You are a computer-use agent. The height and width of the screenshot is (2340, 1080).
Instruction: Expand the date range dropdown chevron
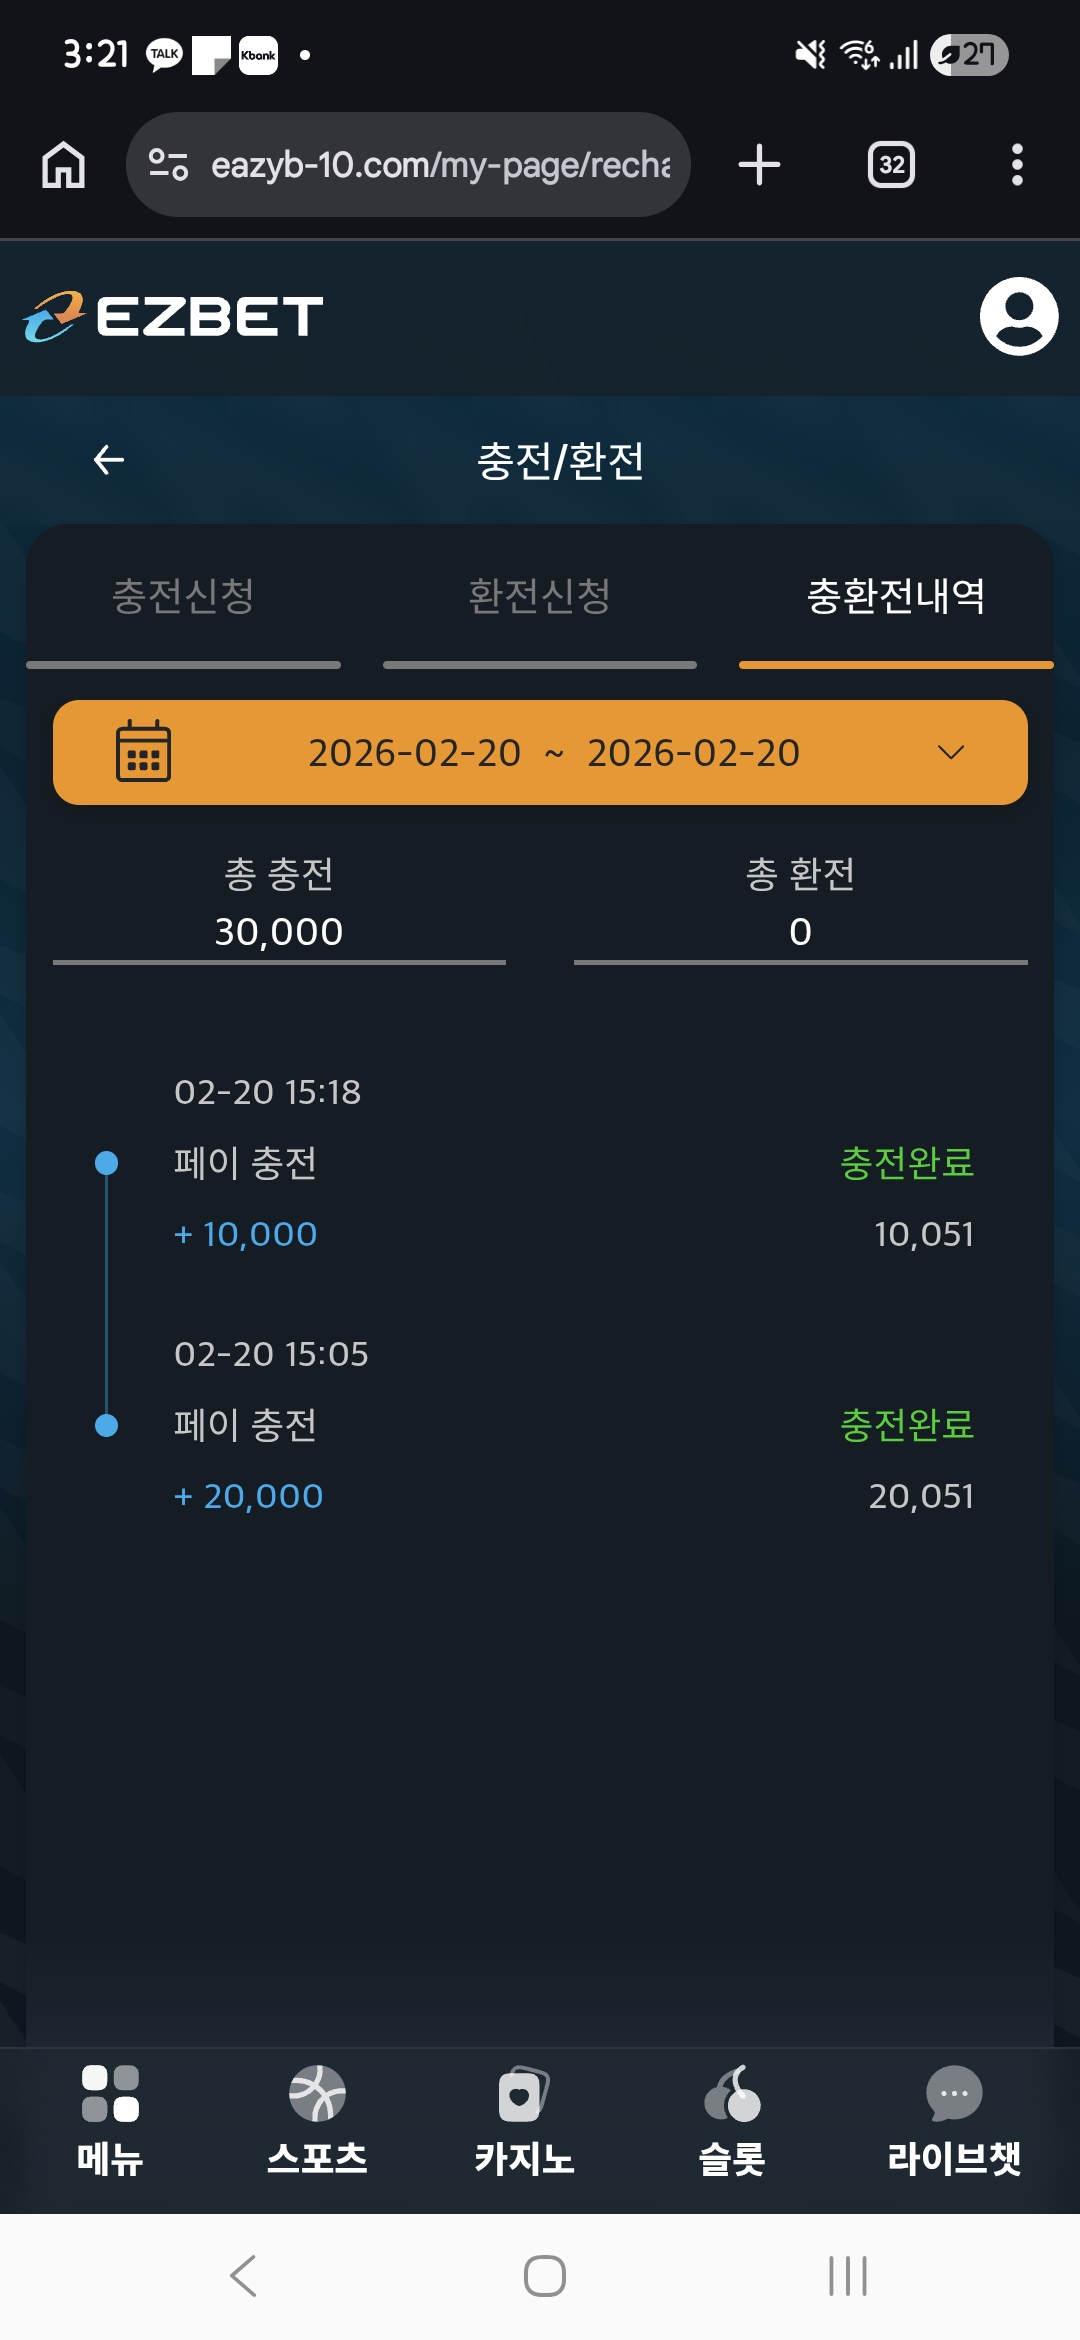click(x=951, y=752)
